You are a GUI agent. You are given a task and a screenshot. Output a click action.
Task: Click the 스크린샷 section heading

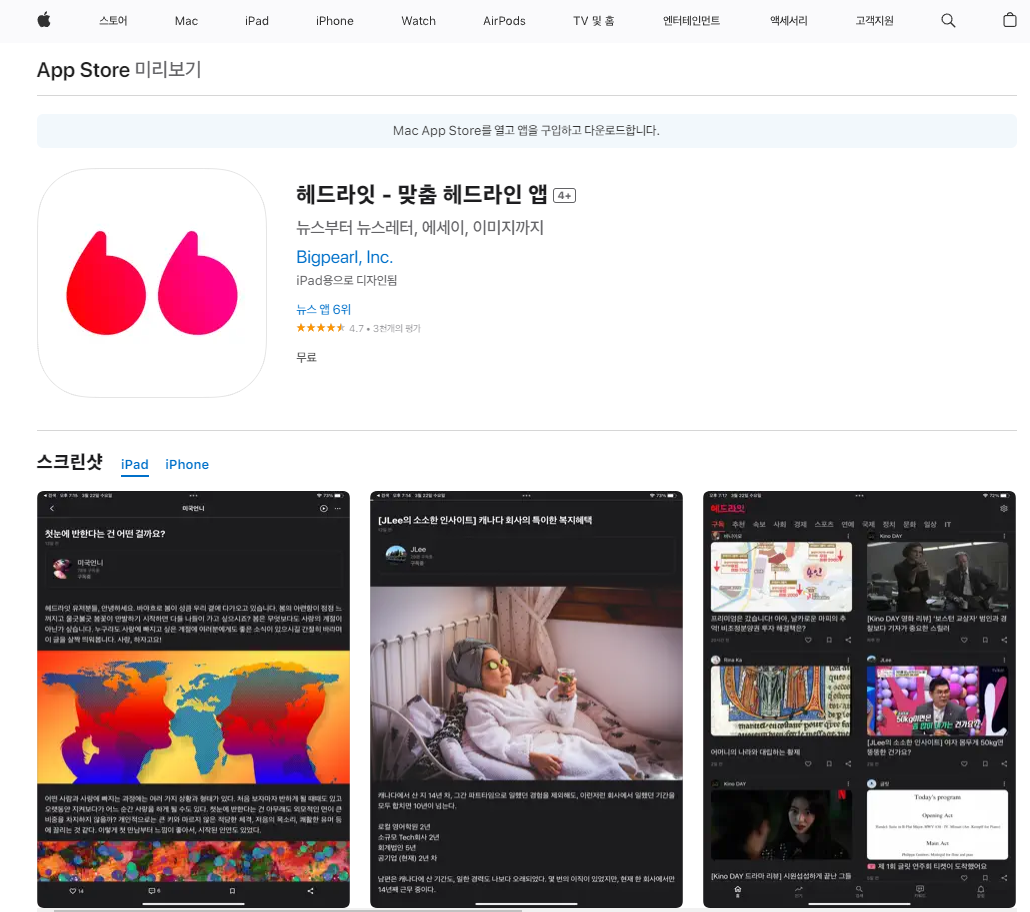coord(70,462)
